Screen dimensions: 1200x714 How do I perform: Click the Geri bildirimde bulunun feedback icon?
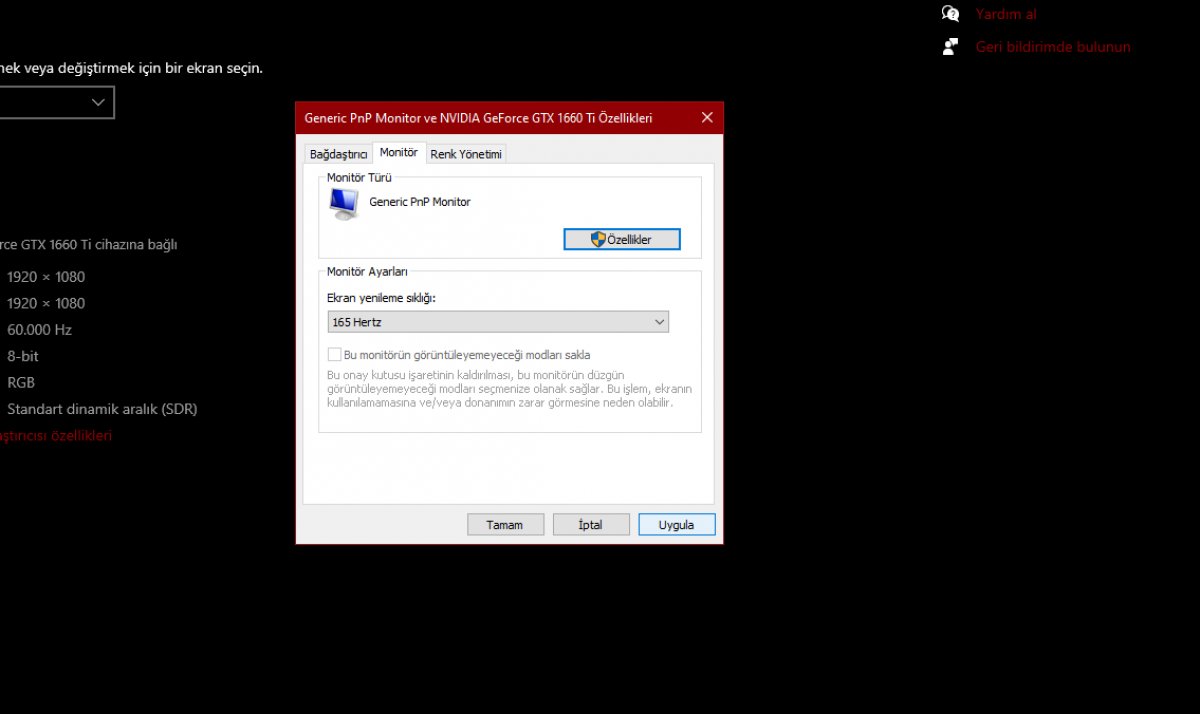[950, 47]
